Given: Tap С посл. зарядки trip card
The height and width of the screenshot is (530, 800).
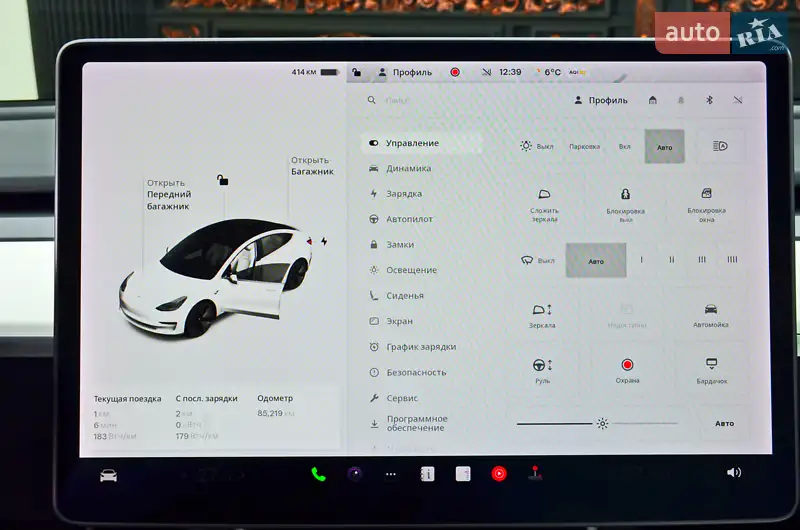Looking at the screenshot, I should point(206,417).
